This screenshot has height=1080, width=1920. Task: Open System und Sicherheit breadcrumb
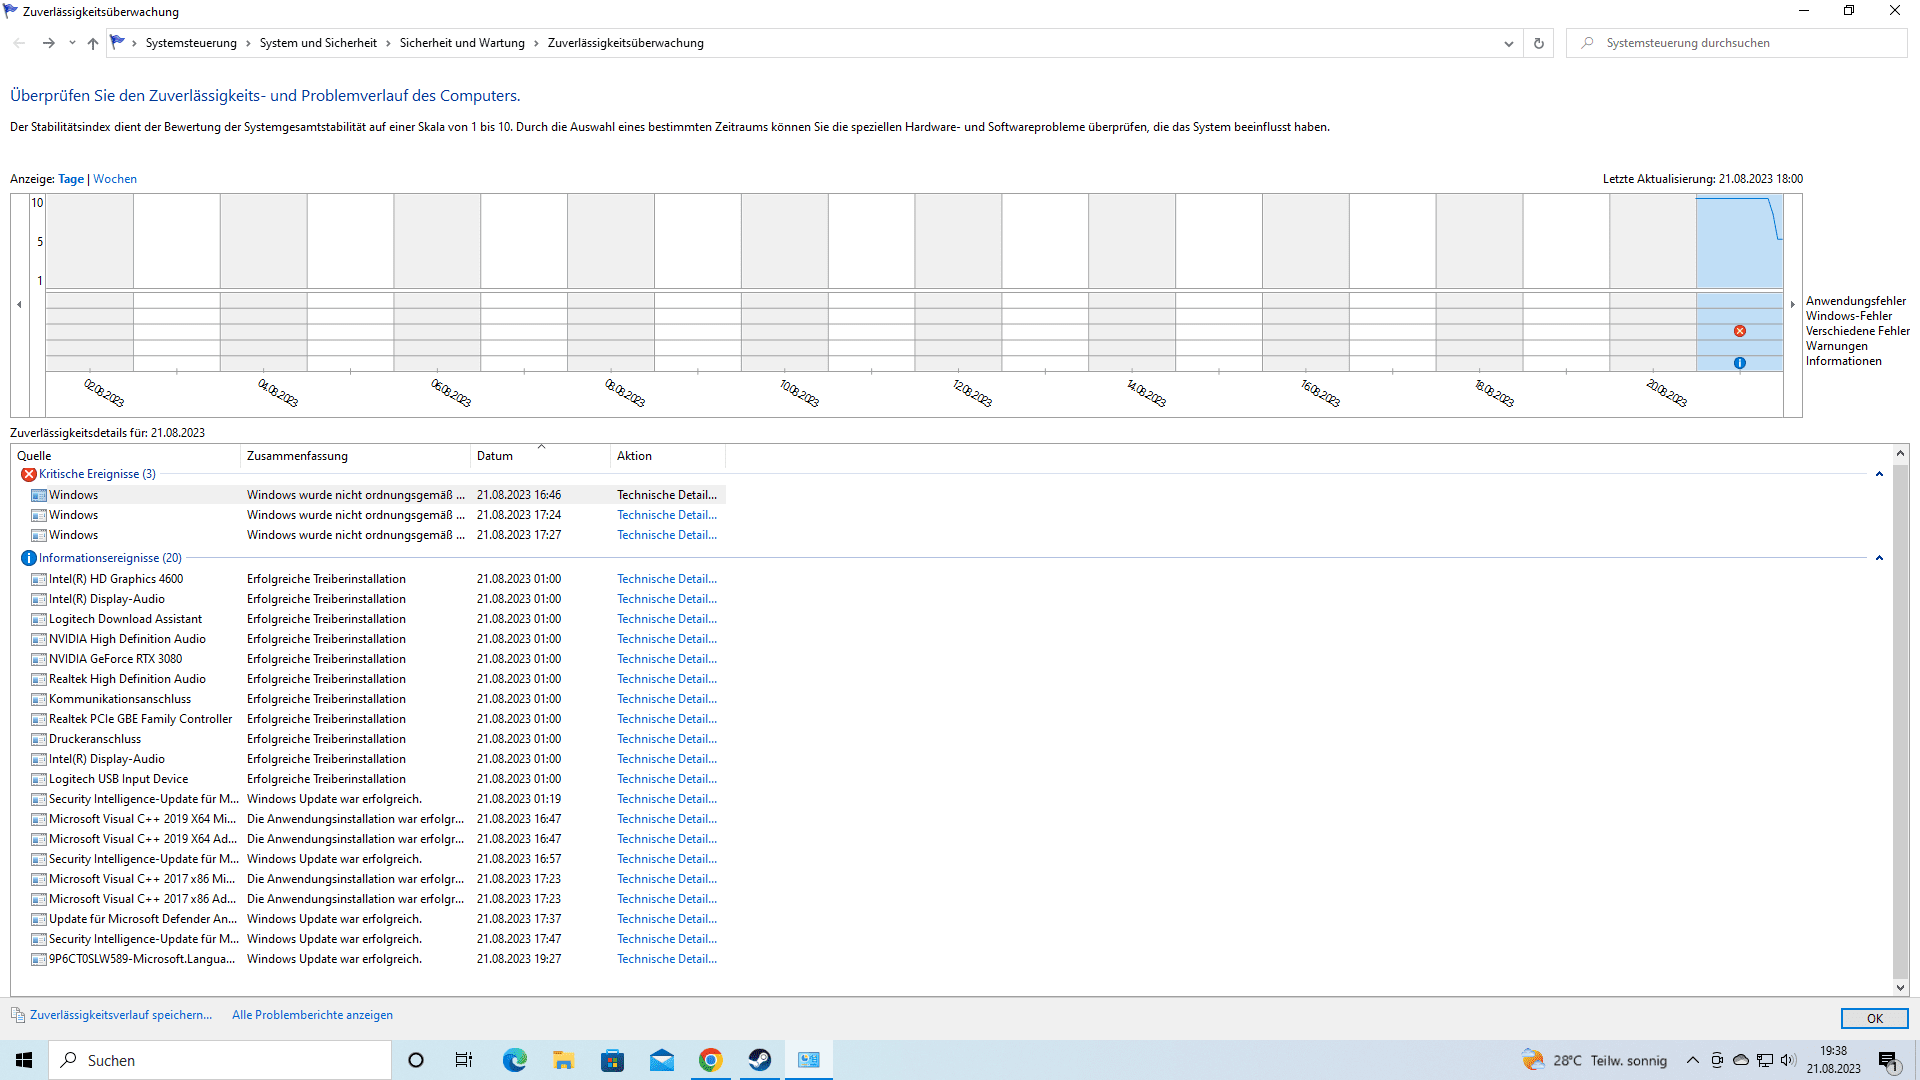318,43
